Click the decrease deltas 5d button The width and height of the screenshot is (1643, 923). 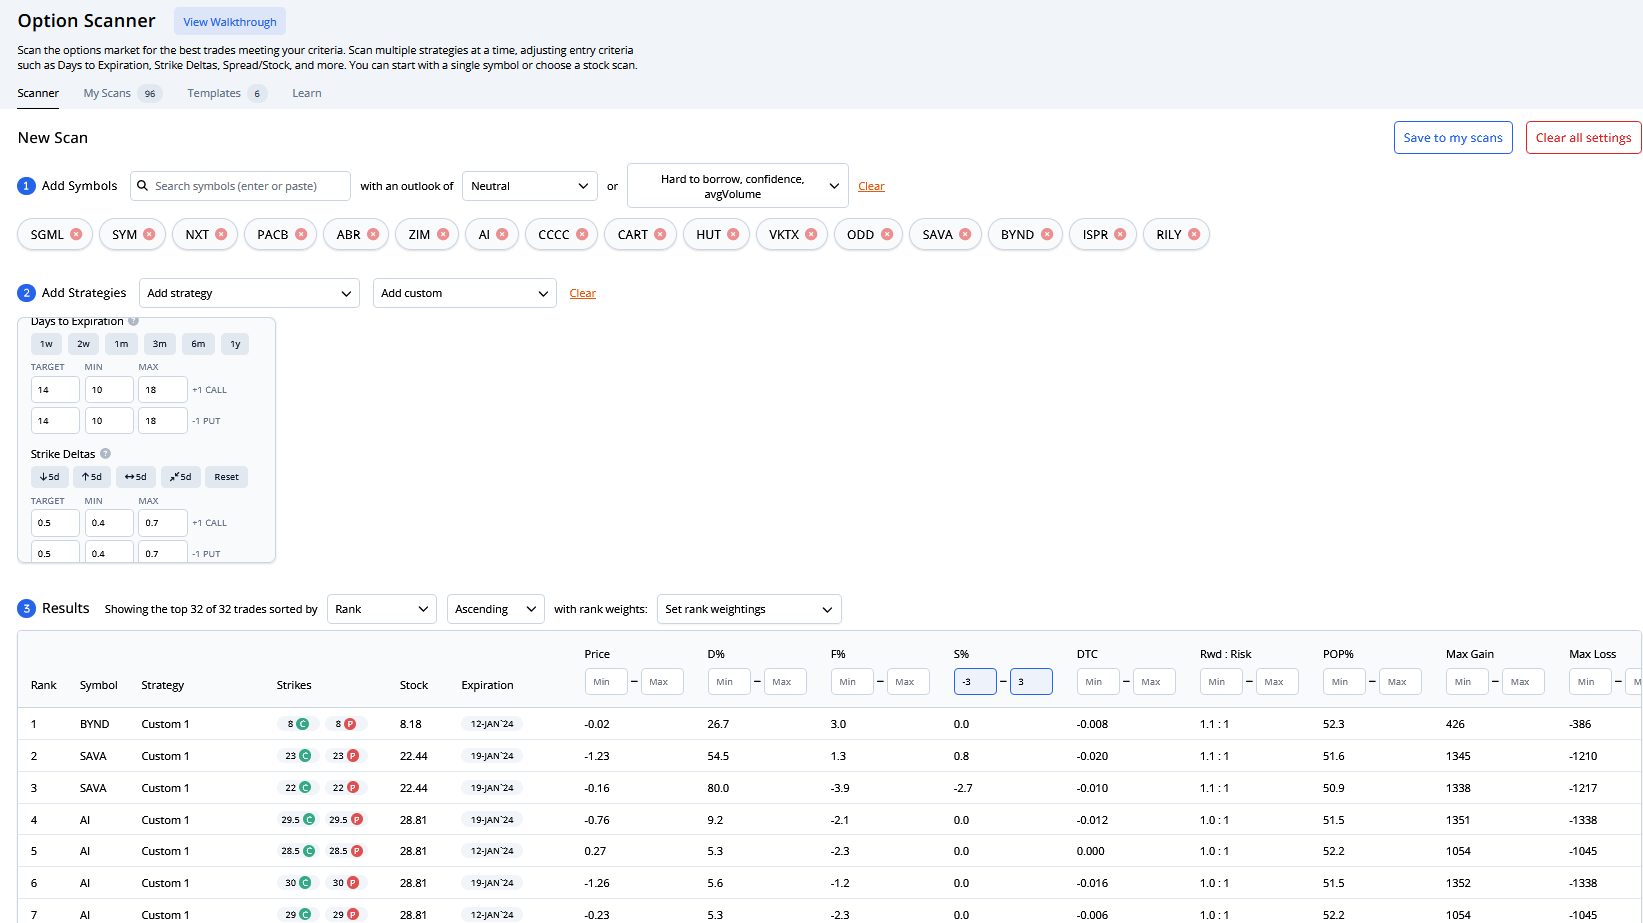tap(49, 477)
